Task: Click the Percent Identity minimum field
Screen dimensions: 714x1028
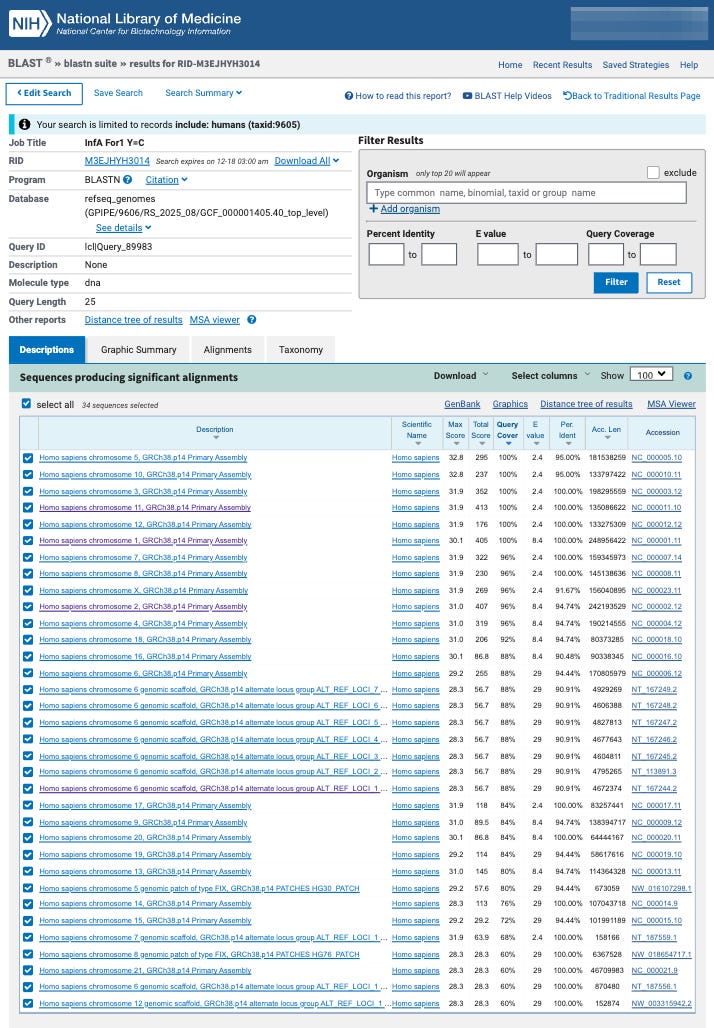Action: (x=386, y=254)
